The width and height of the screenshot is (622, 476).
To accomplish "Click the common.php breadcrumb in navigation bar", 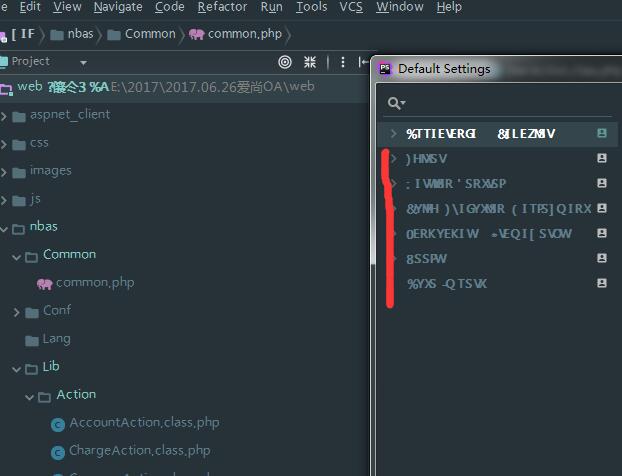I will [x=236, y=34].
